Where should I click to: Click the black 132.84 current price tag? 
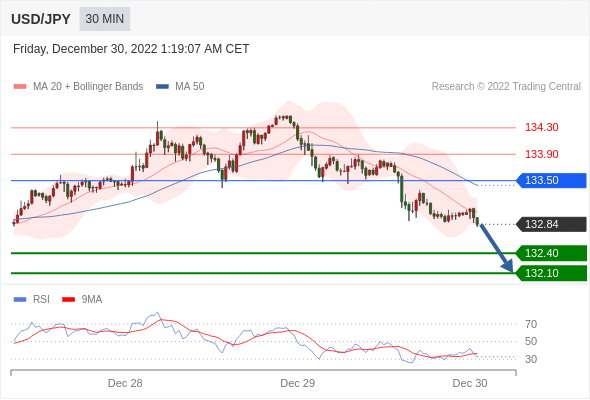pos(551,224)
